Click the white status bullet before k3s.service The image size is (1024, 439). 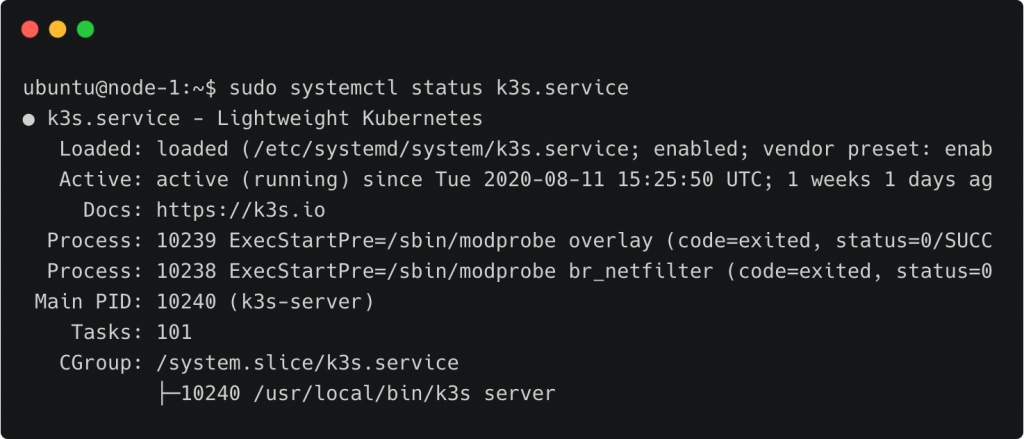coord(29,120)
